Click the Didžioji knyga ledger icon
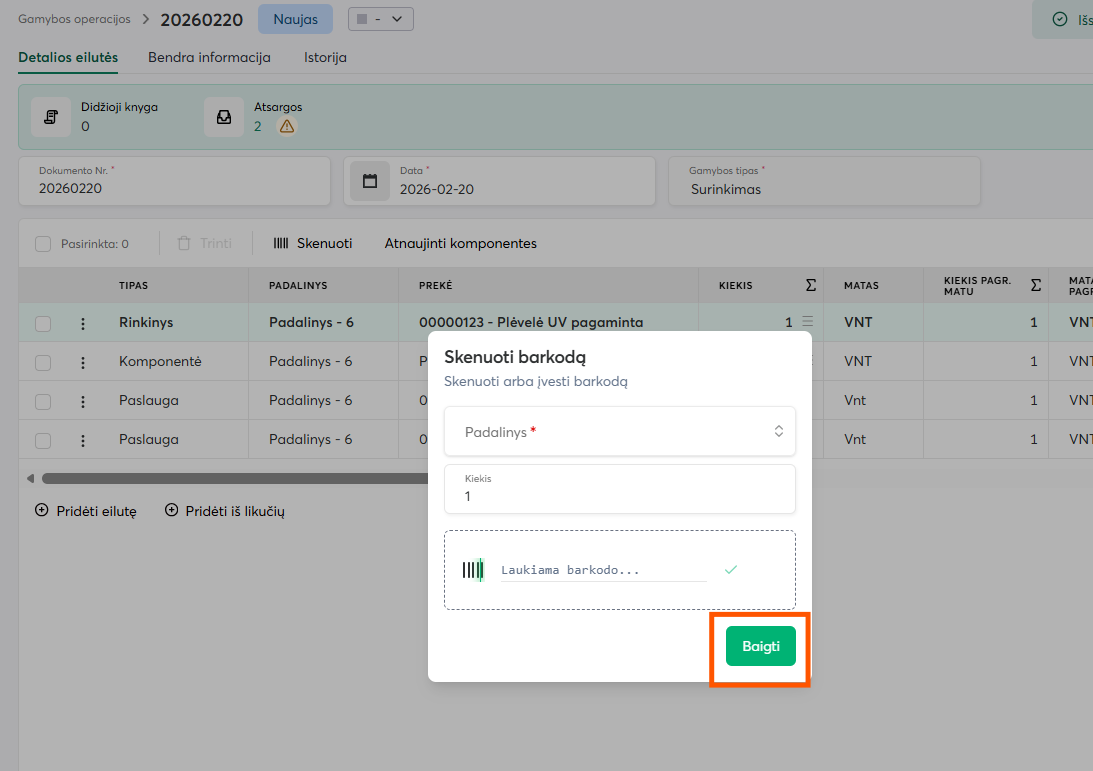The width and height of the screenshot is (1093, 771). click(x=50, y=117)
